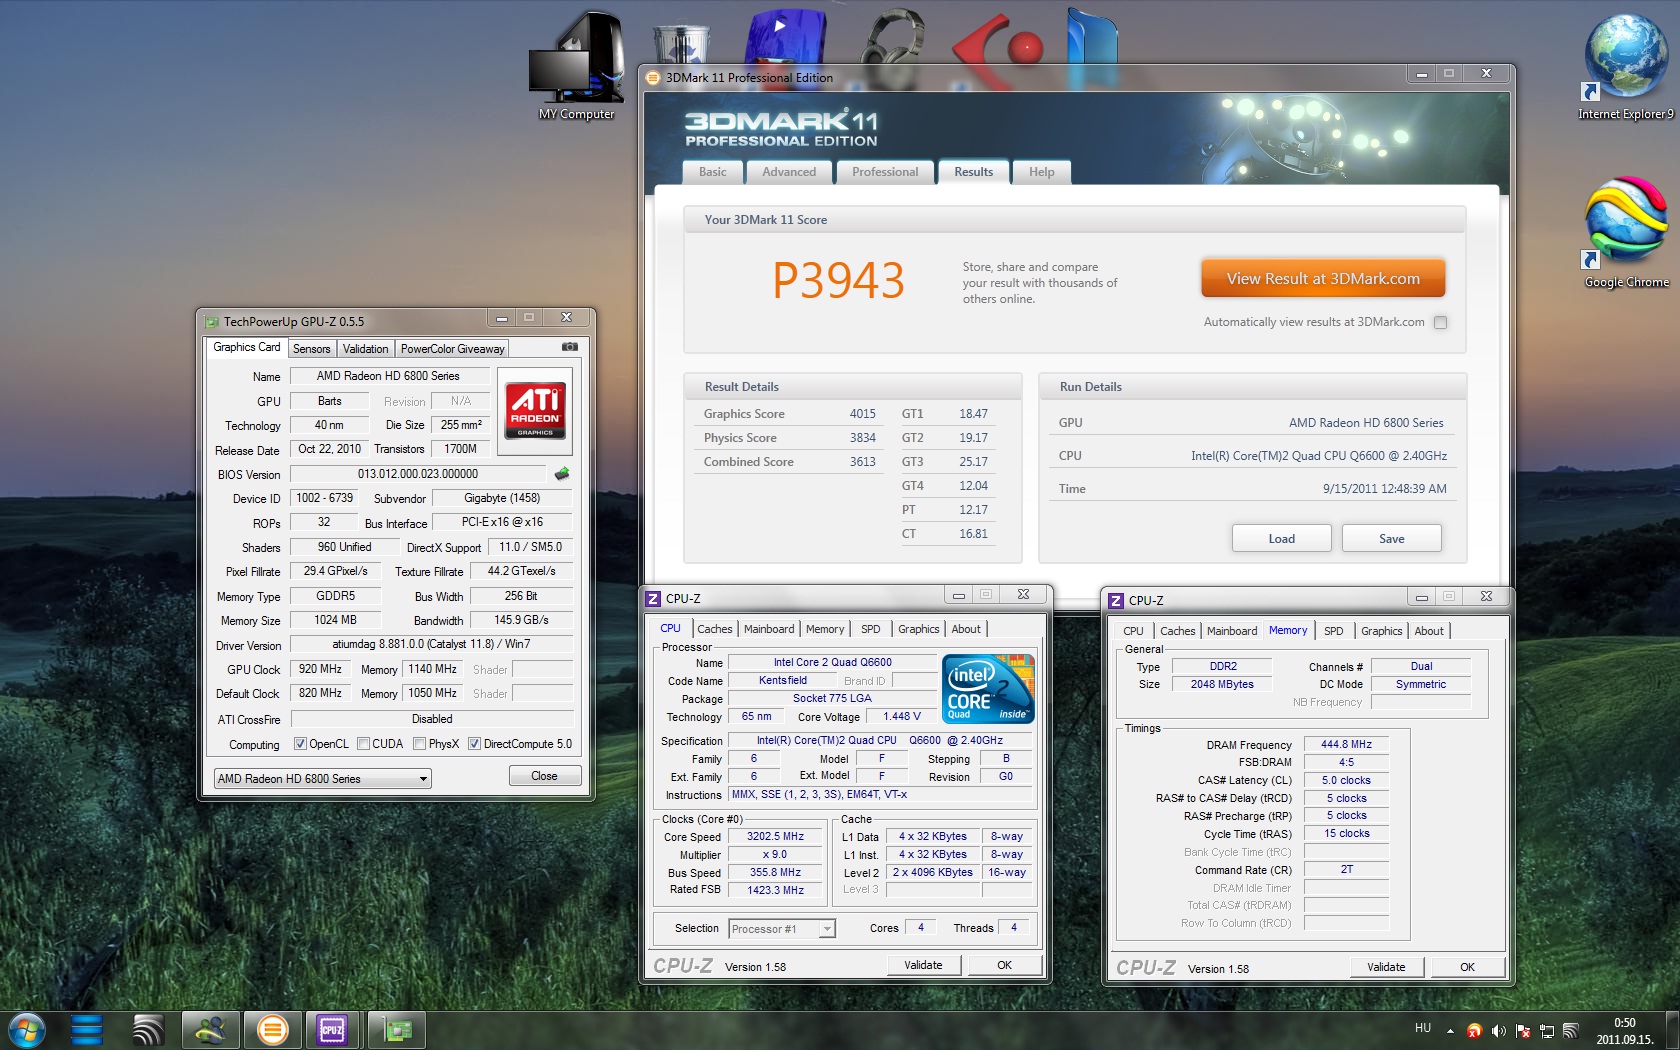Screen dimensions: 1680x1050
Task: Switch to the GPU-Z taskbar button
Action: tap(397, 1029)
